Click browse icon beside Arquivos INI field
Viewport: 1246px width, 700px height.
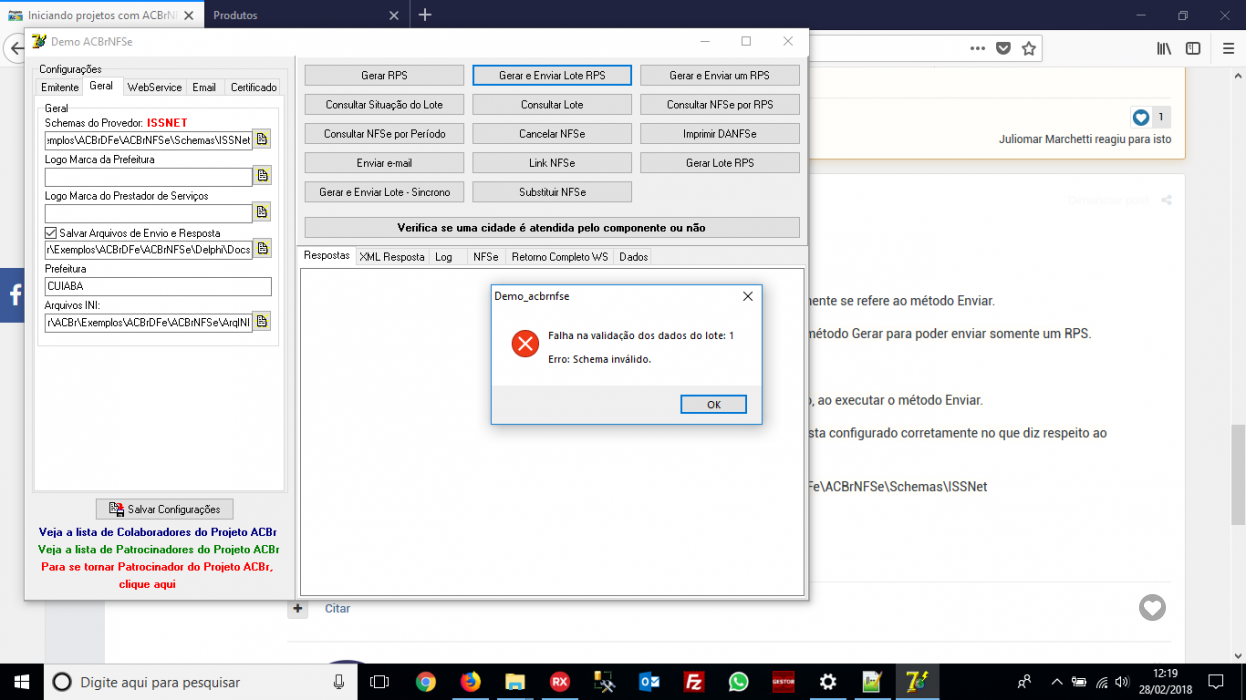tap(262, 321)
